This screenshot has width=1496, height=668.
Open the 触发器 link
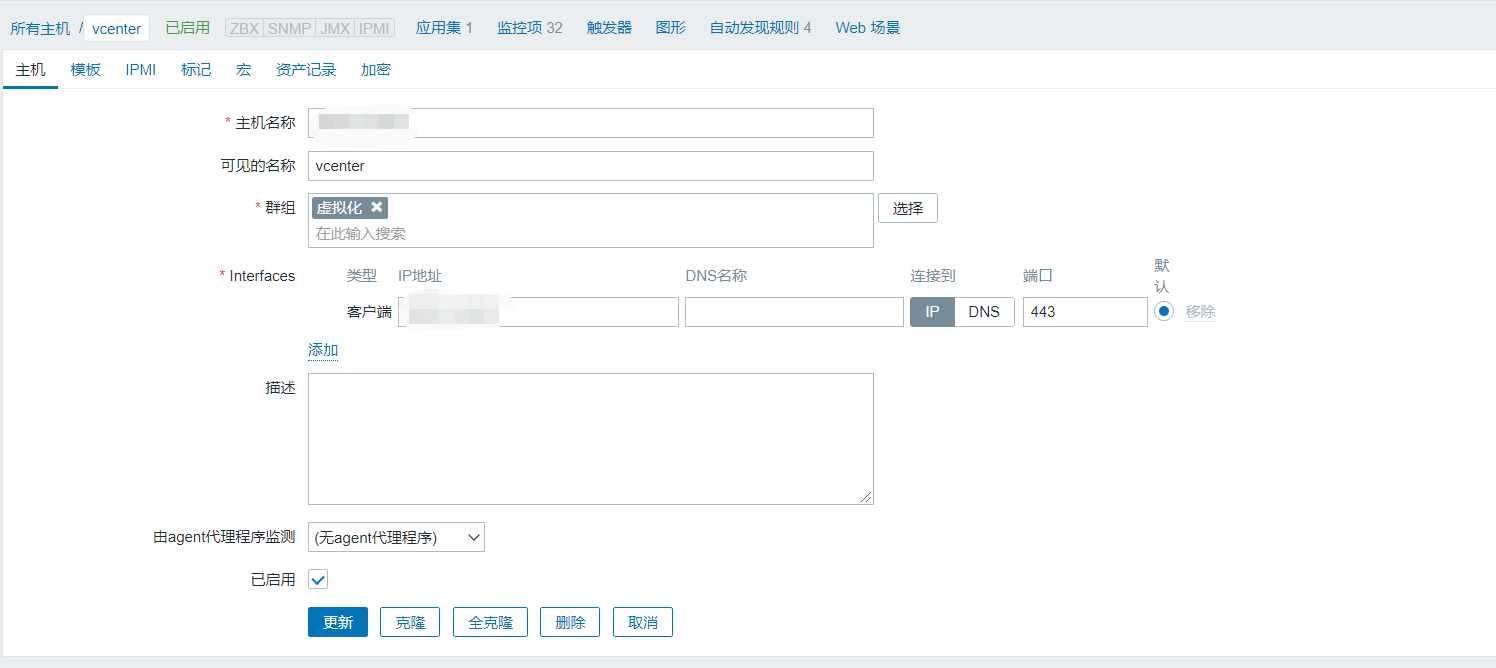(x=609, y=28)
